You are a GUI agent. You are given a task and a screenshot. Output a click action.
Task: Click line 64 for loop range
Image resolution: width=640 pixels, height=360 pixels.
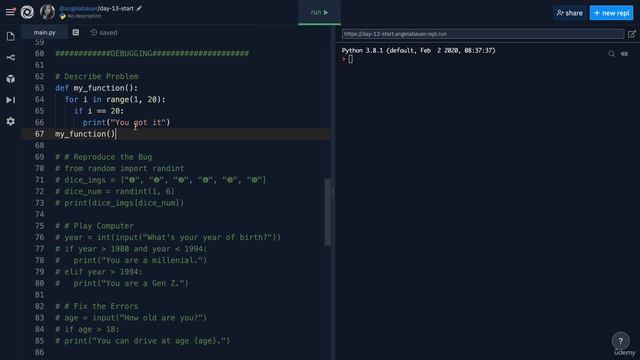(115, 100)
